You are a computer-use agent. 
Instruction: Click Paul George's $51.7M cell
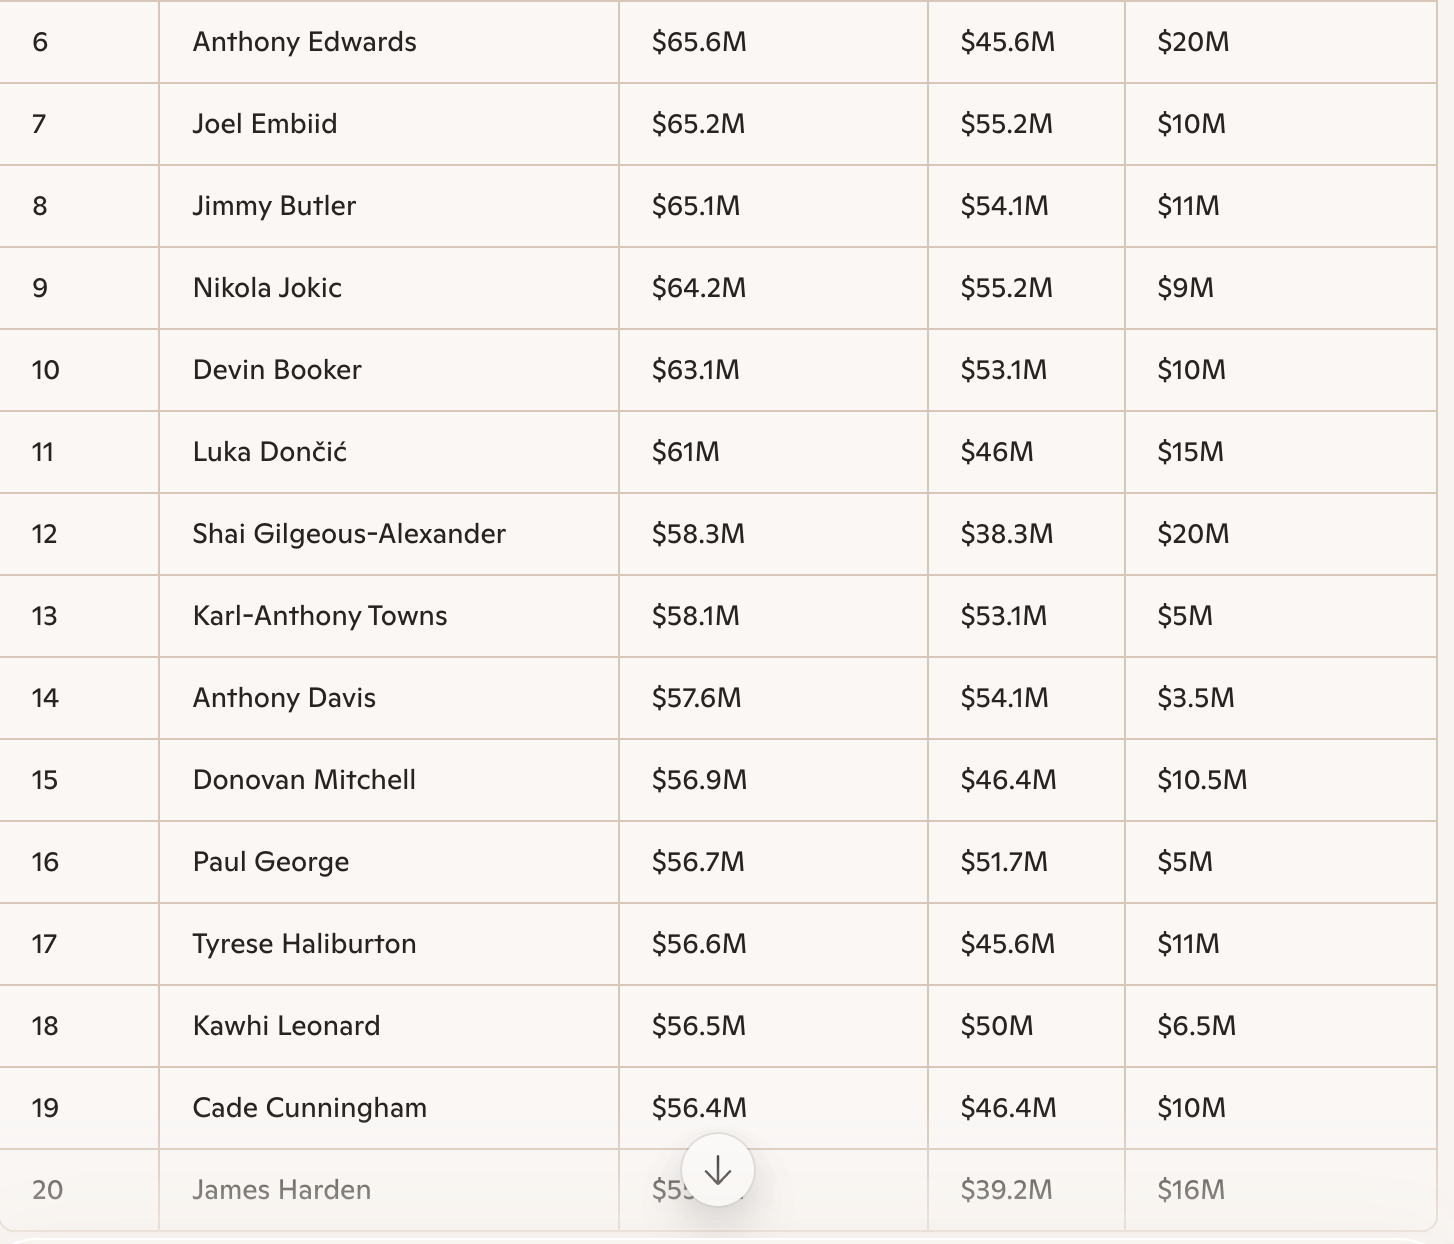tap(1004, 862)
